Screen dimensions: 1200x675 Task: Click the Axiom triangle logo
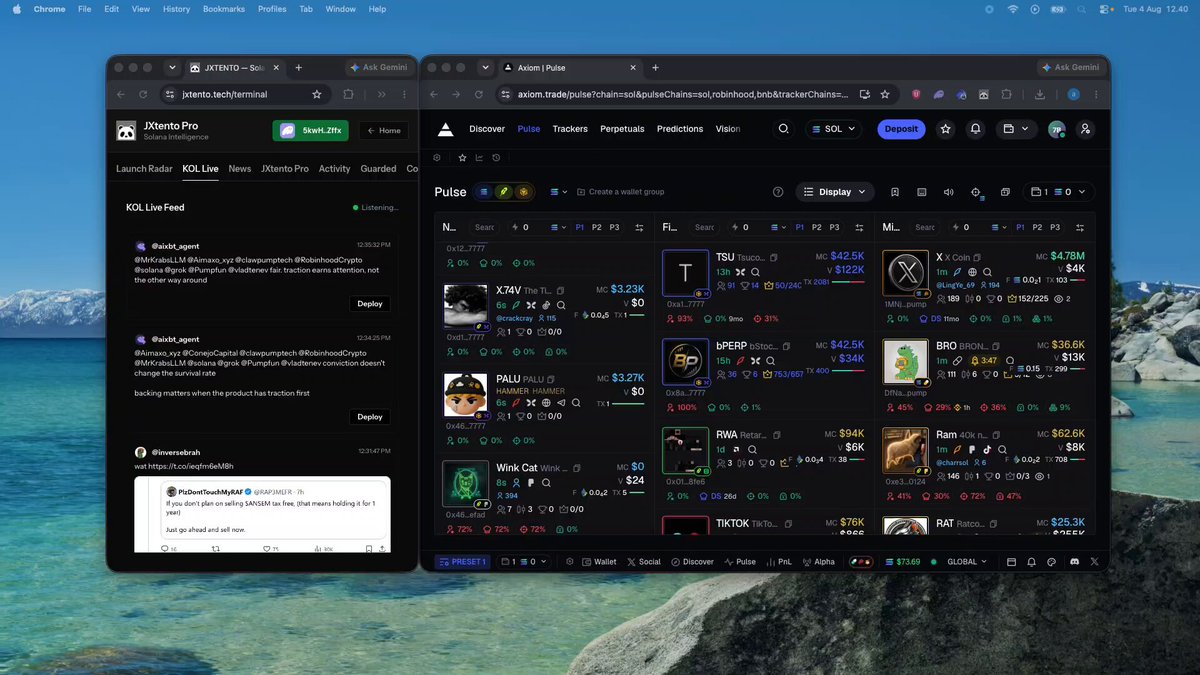coord(446,129)
